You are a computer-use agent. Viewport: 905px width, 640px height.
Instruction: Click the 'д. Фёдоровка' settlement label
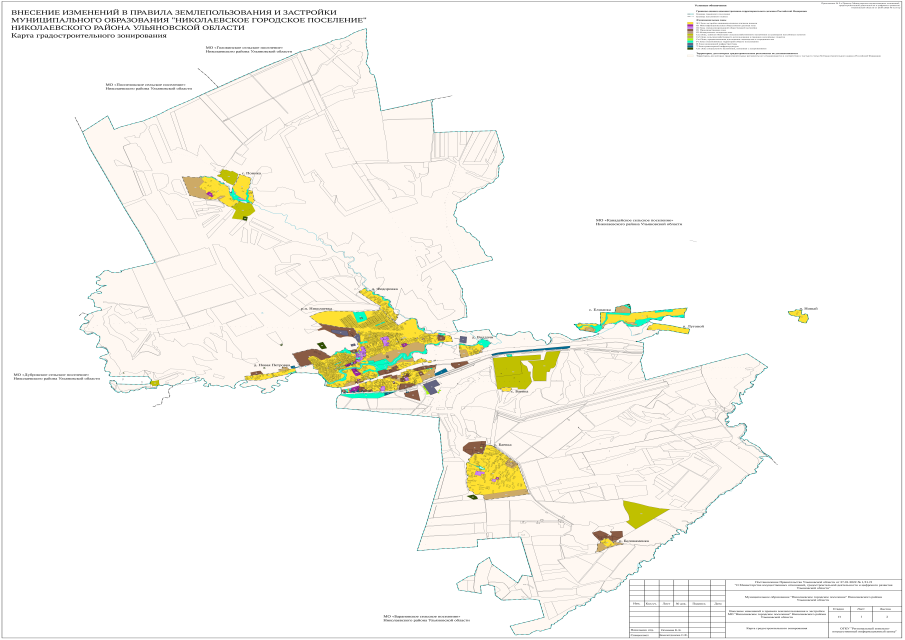384,289
